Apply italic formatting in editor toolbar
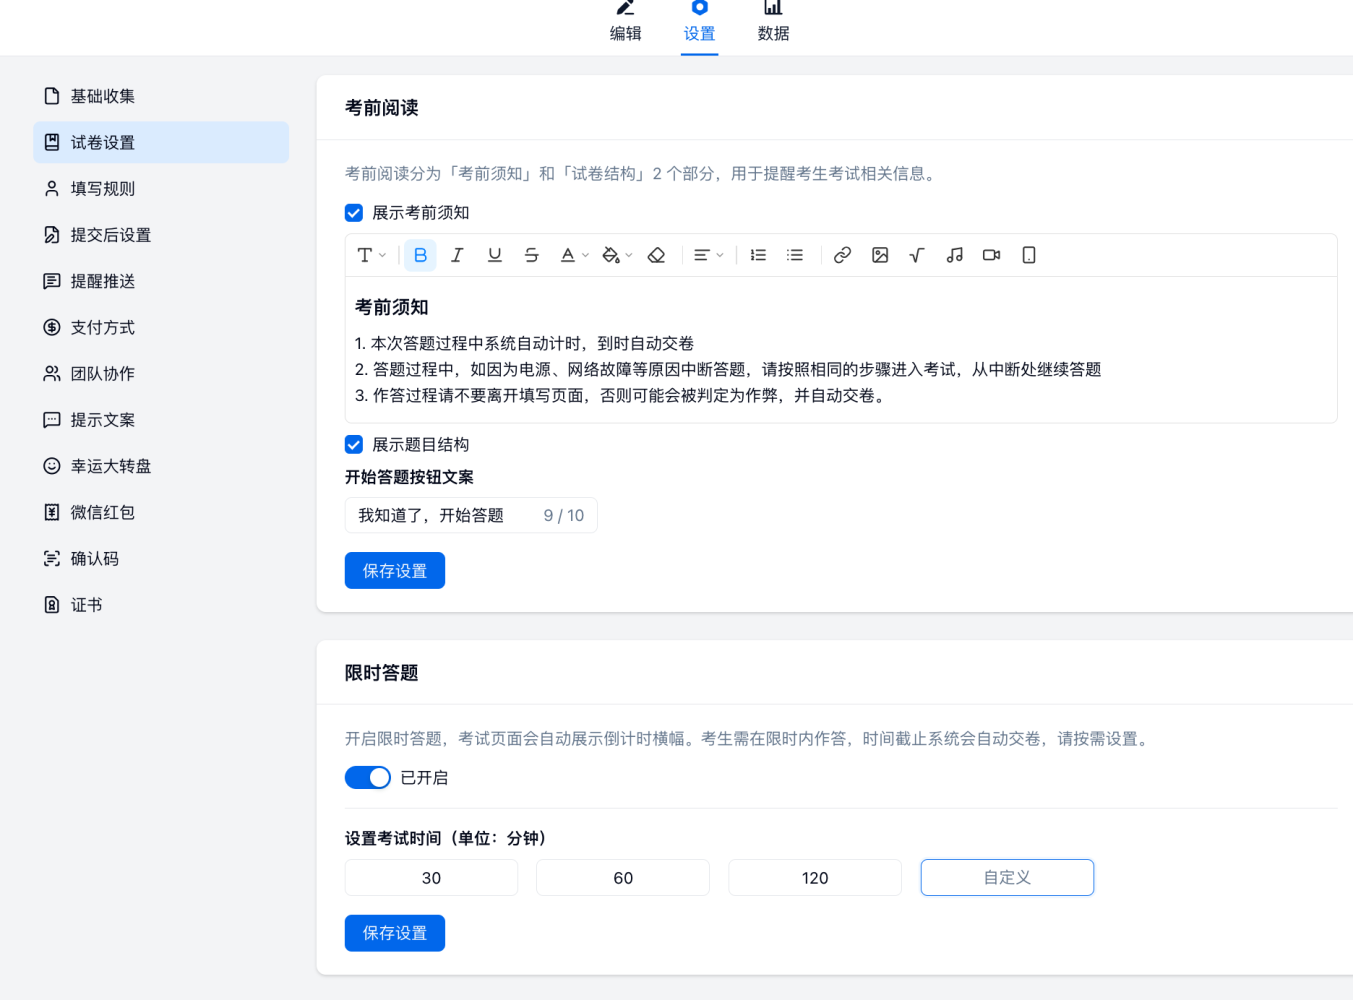The image size is (1353, 1000). pos(457,255)
